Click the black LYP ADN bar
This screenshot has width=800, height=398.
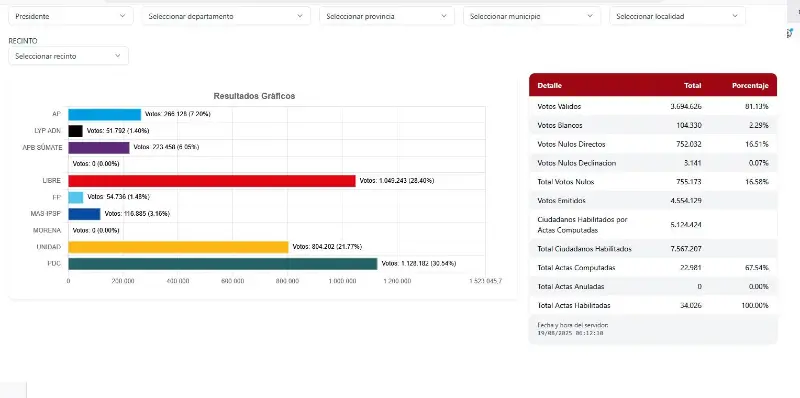76,131
